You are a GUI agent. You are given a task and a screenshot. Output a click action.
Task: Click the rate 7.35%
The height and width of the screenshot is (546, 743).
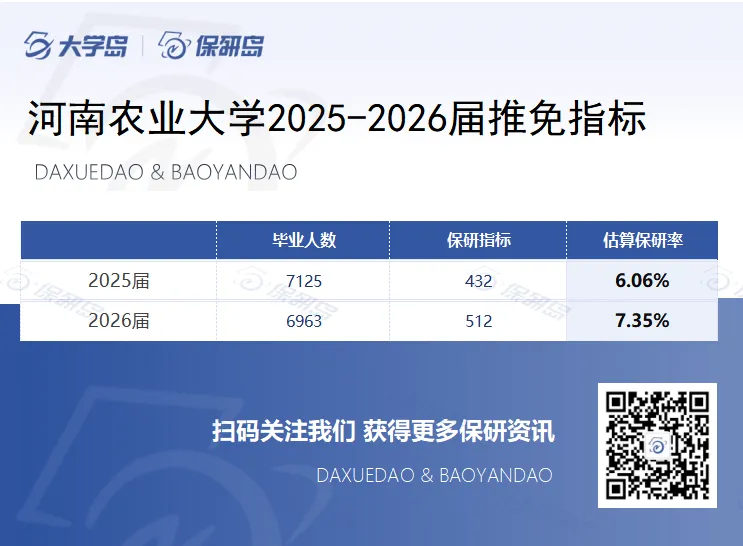point(642,321)
